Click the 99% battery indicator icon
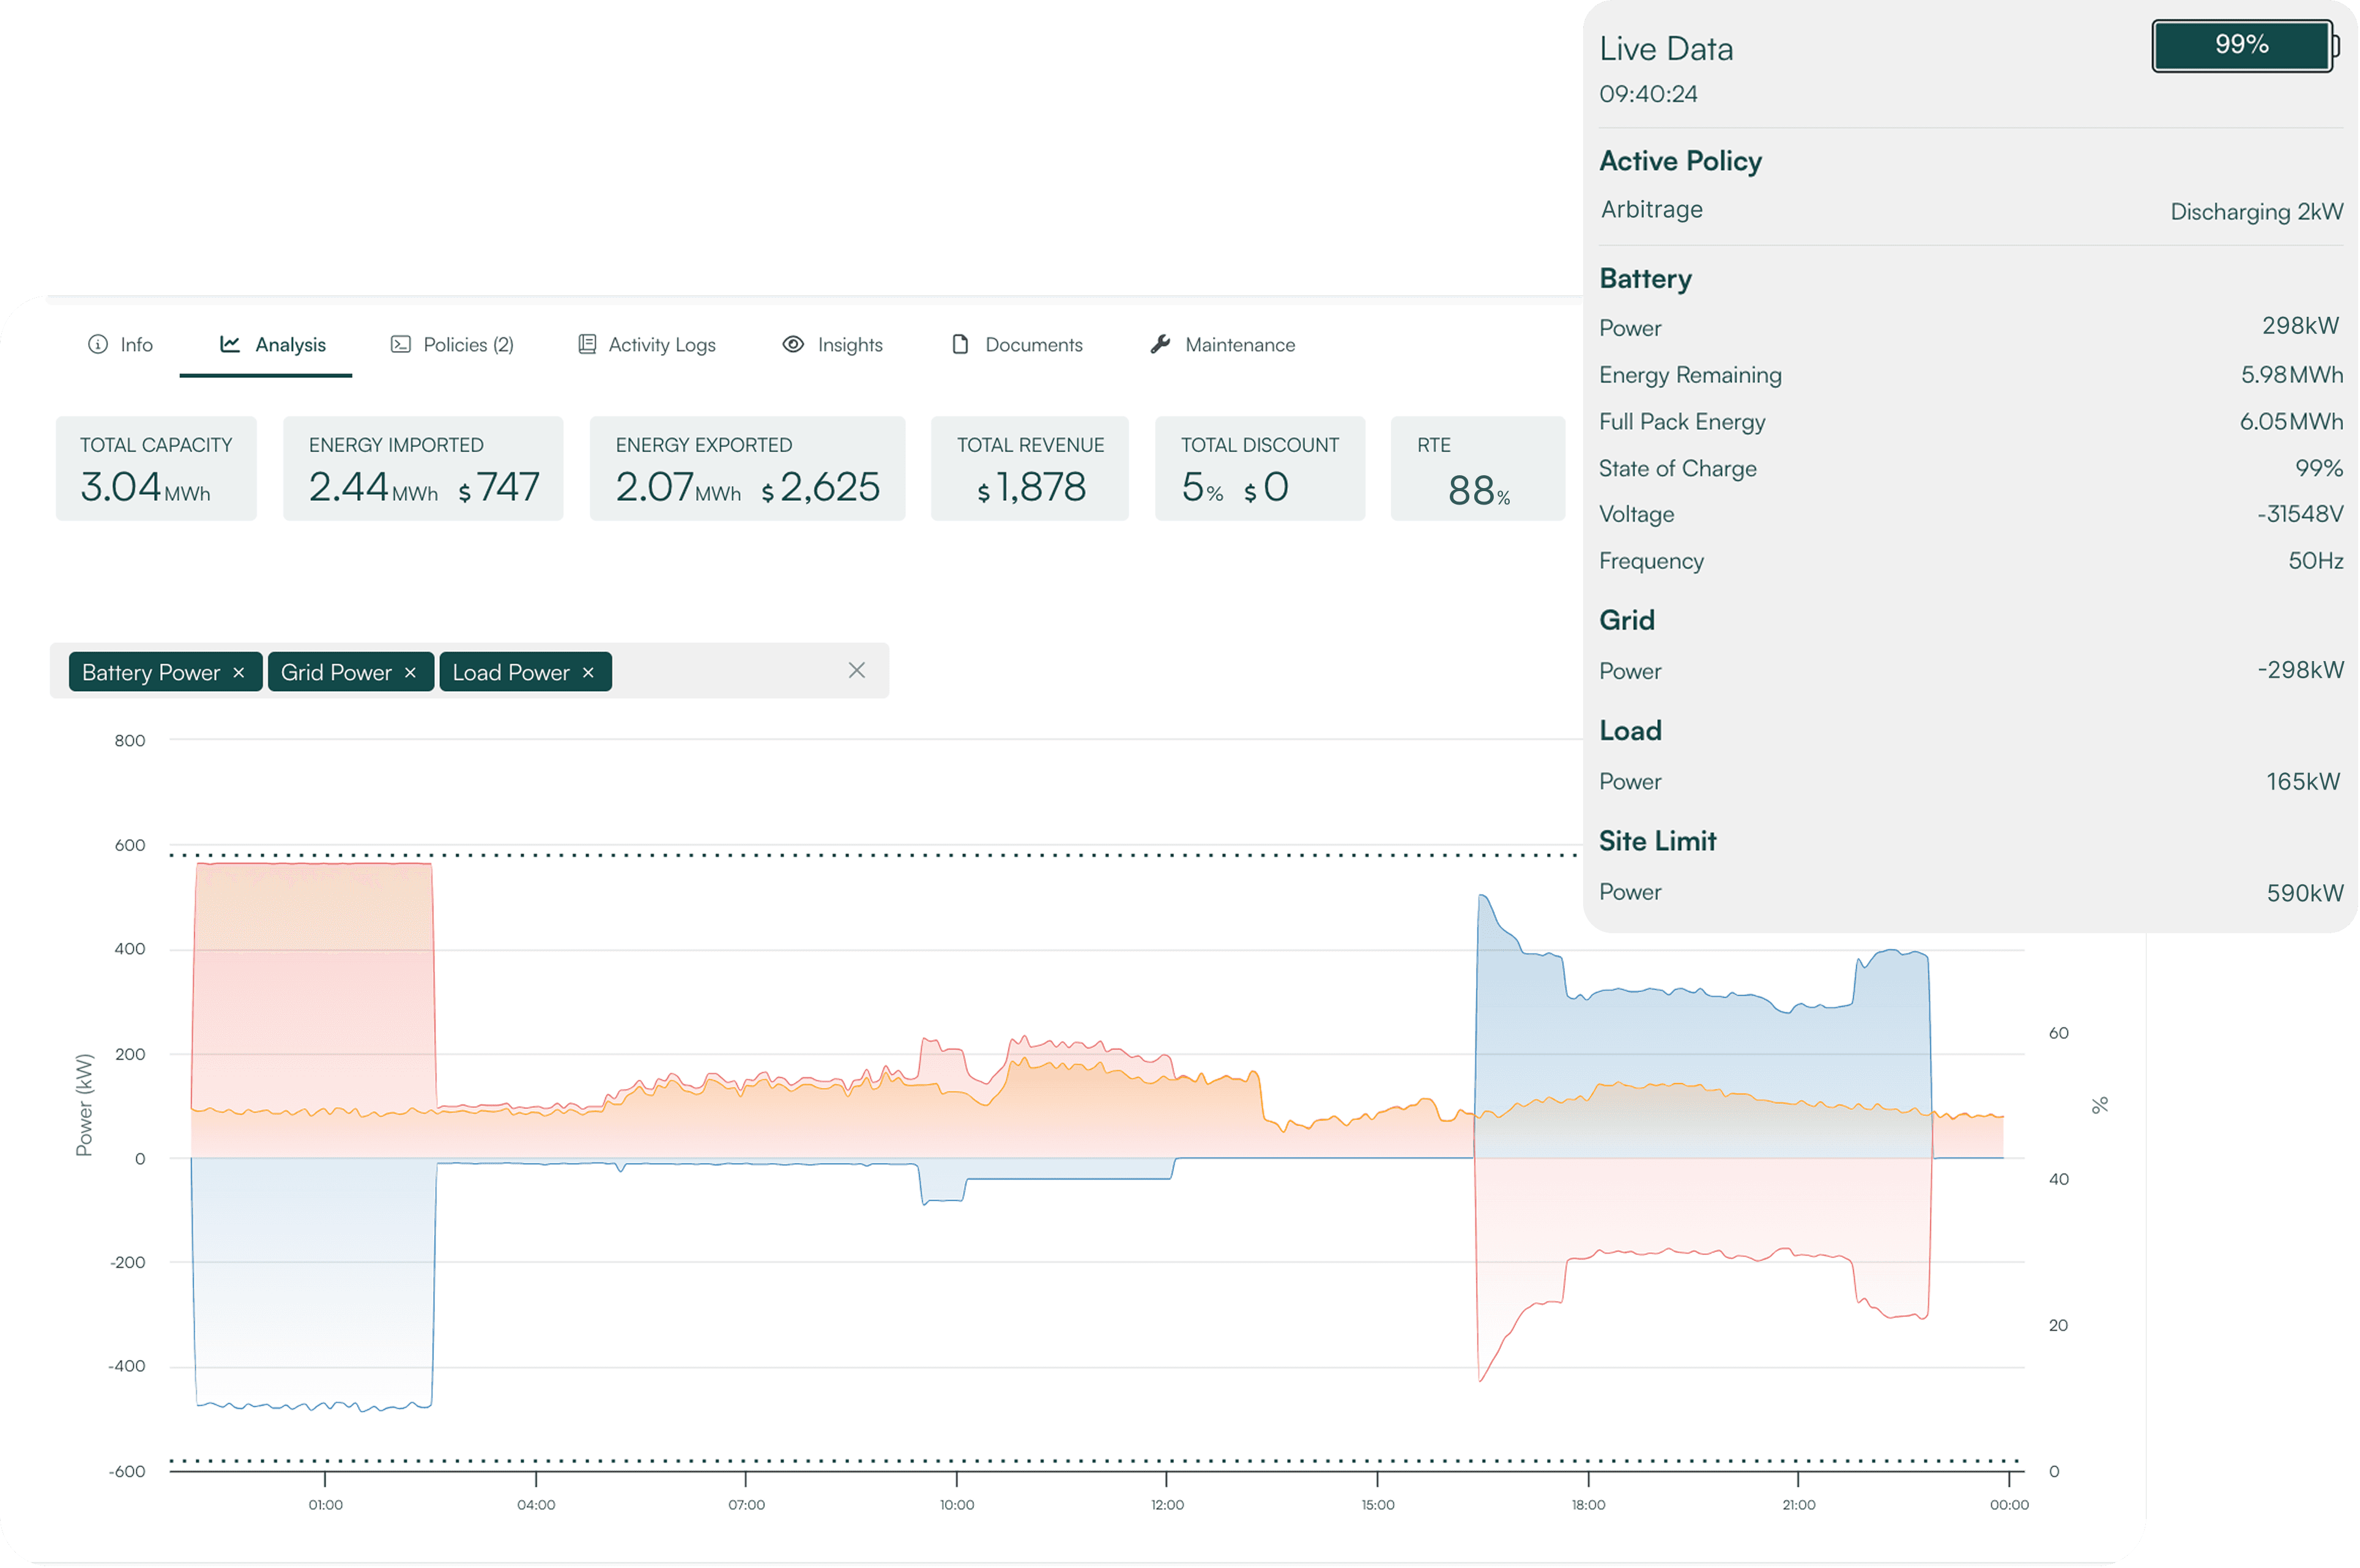Viewport: 2360px width, 1568px height. 2244,46
